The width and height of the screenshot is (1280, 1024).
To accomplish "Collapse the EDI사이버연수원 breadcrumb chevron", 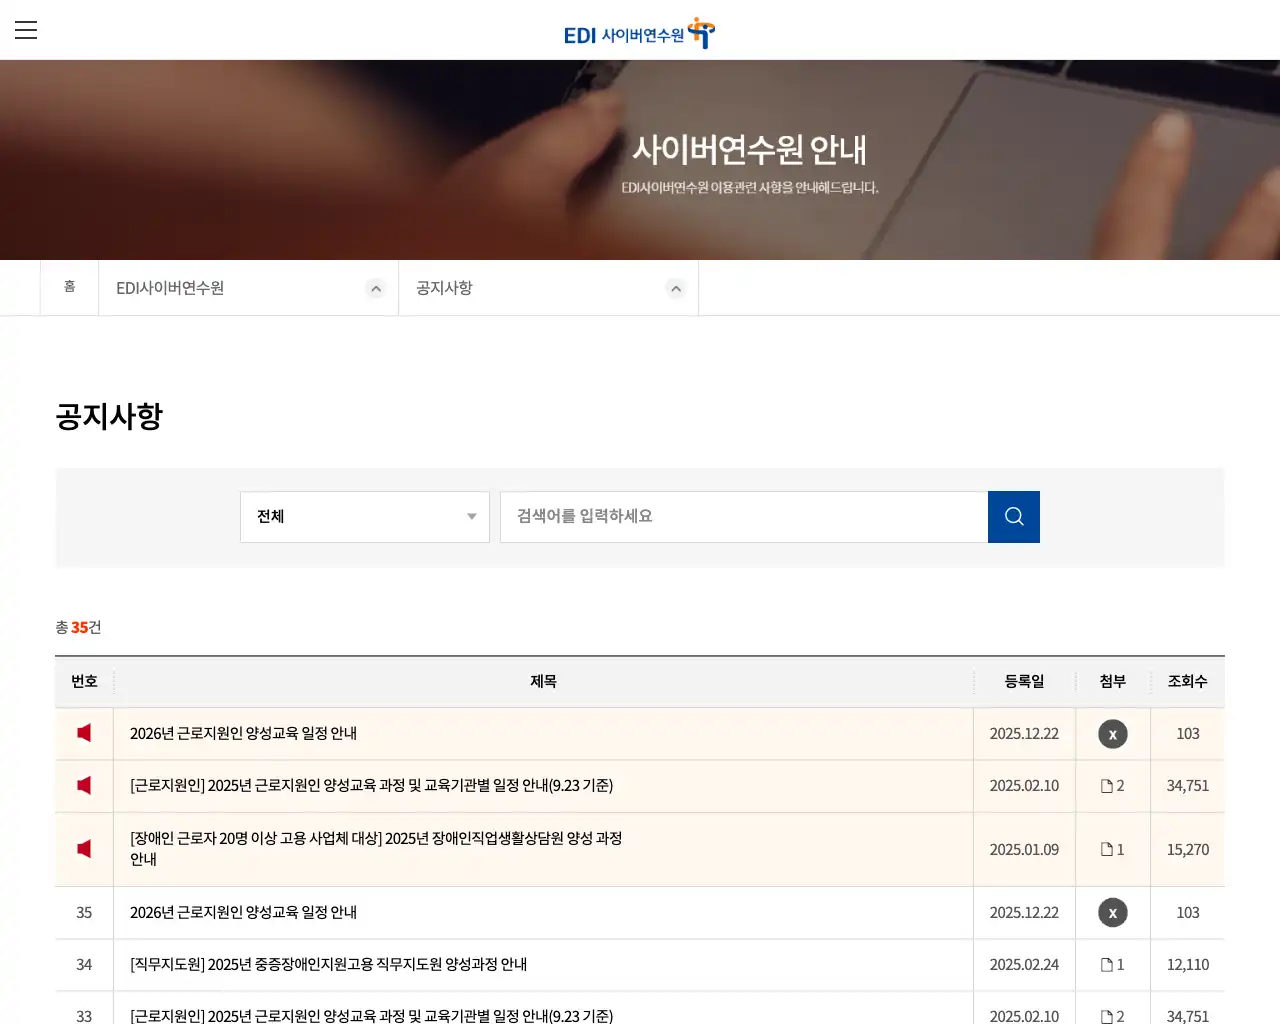I will (x=376, y=288).
